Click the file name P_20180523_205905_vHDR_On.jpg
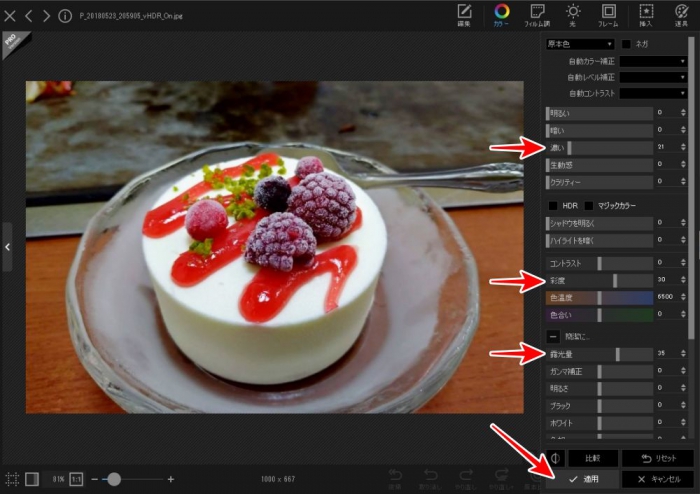 click(x=131, y=16)
